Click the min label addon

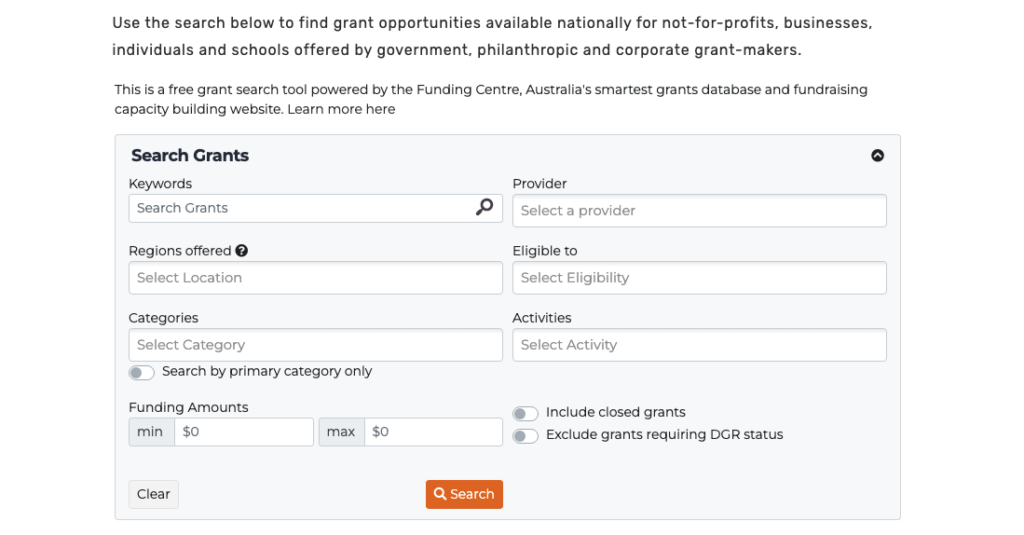(x=151, y=432)
